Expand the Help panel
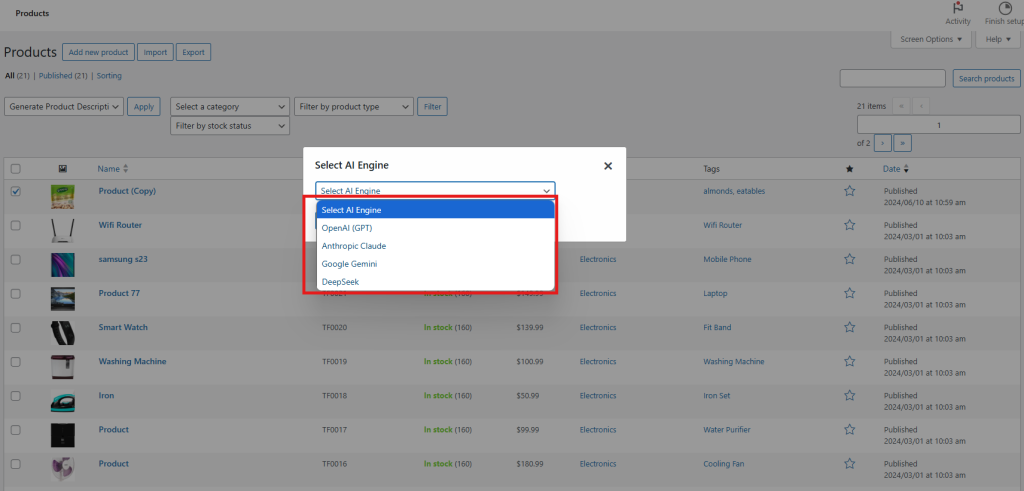1024x491 pixels. [998, 39]
